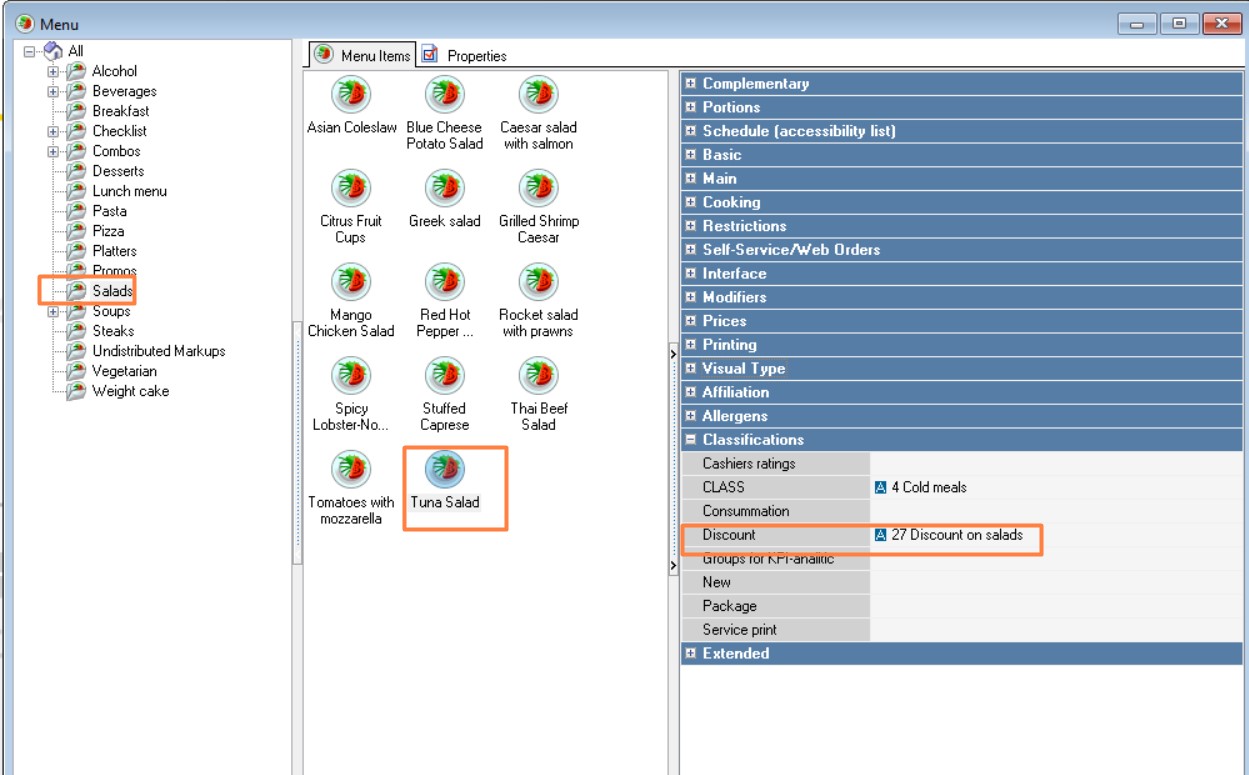Select the Salads category in tree
This screenshot has width=1249, height=775.
pos(112,291)
